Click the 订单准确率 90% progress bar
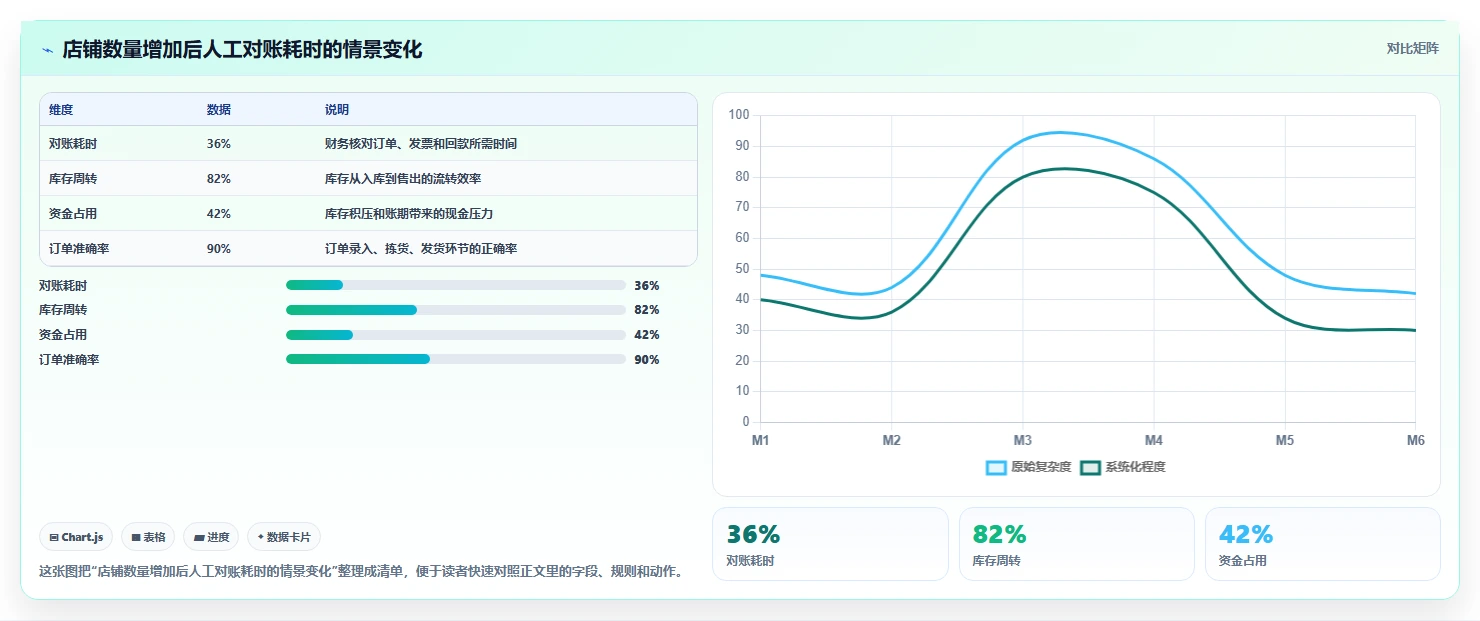Image resolution: width=1480 pixels, height=621 pixels. click(456, 360)
